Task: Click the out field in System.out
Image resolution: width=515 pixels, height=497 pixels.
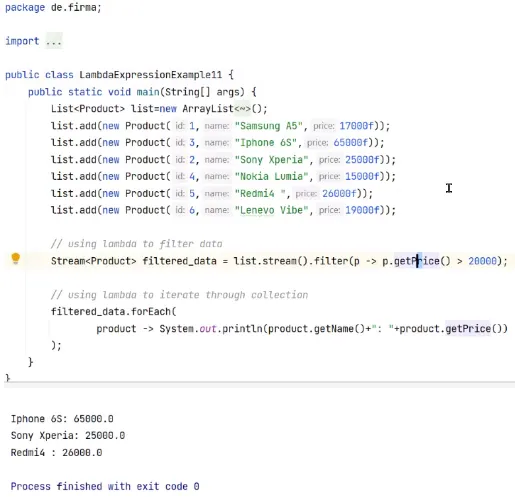Action: click(x=208, y=329)
